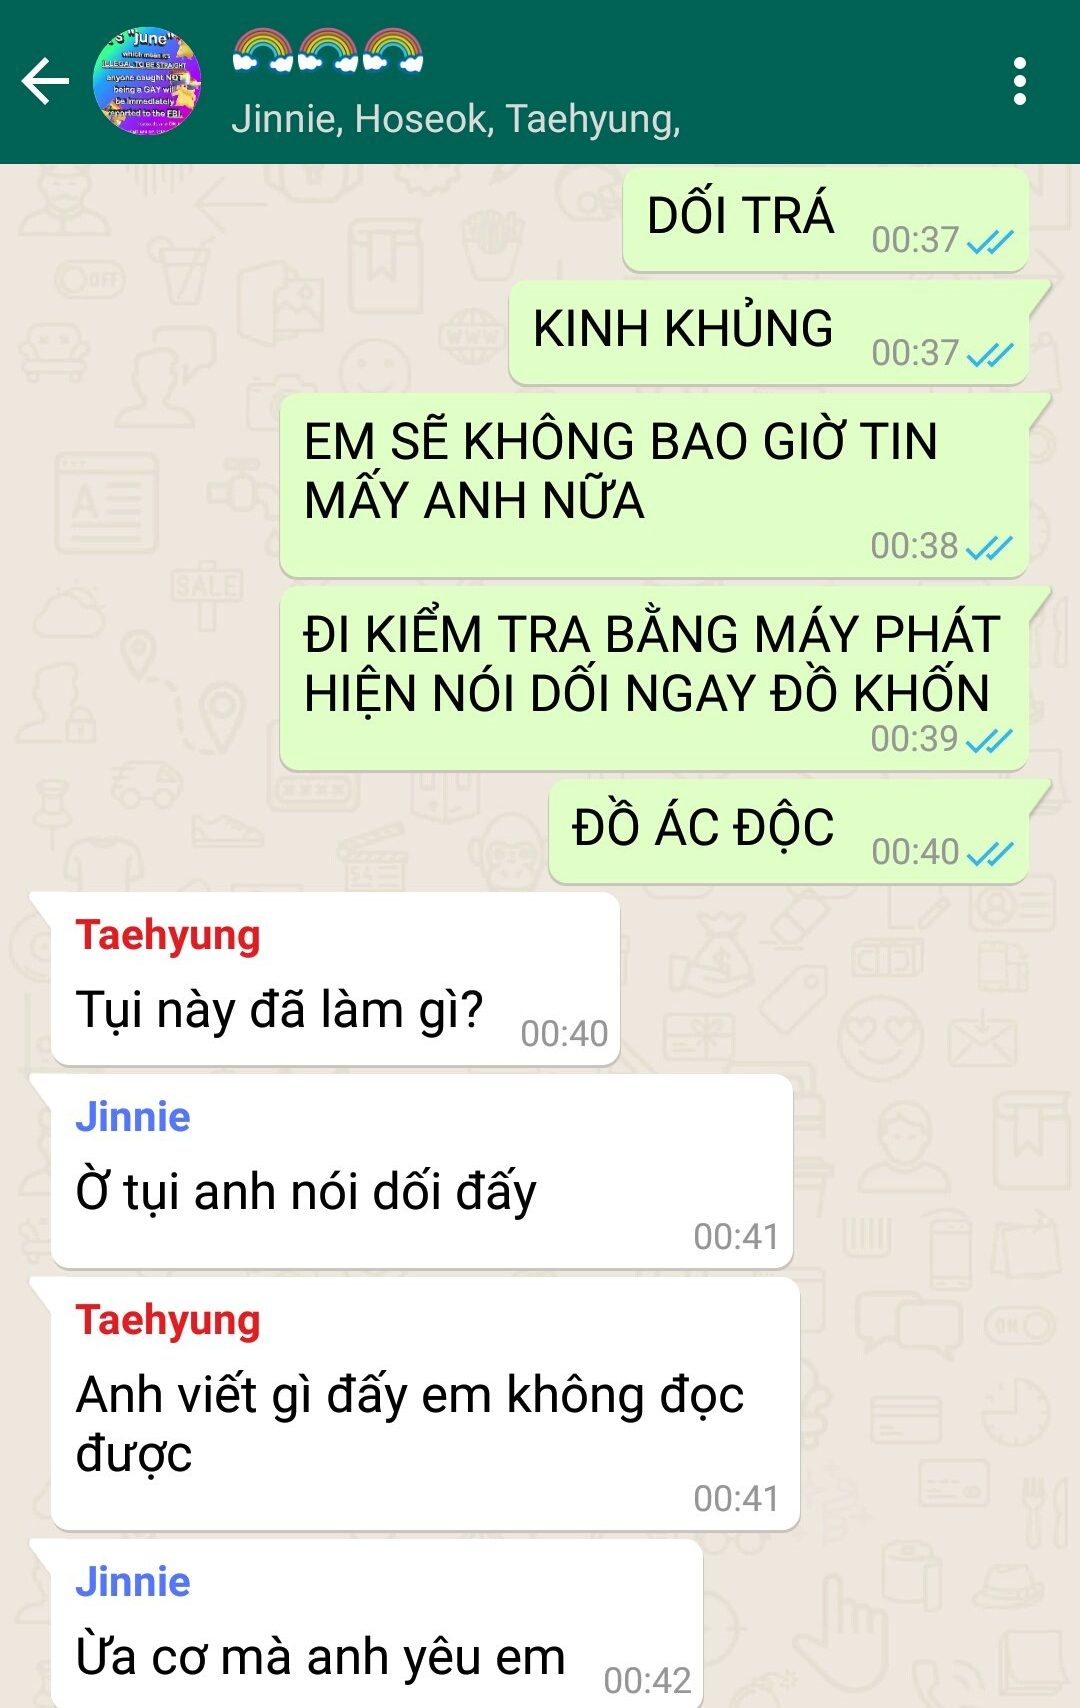The image size is (1080, 1708).
Task: Open group info via rainbow emoji title
Action: click(x=328, y=50)
